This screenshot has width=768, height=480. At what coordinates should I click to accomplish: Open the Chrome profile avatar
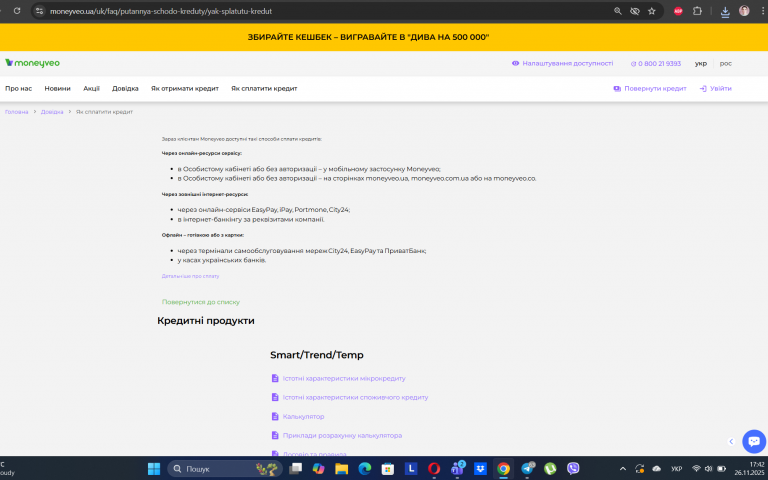pyautogui.click(x=744, y=11)
